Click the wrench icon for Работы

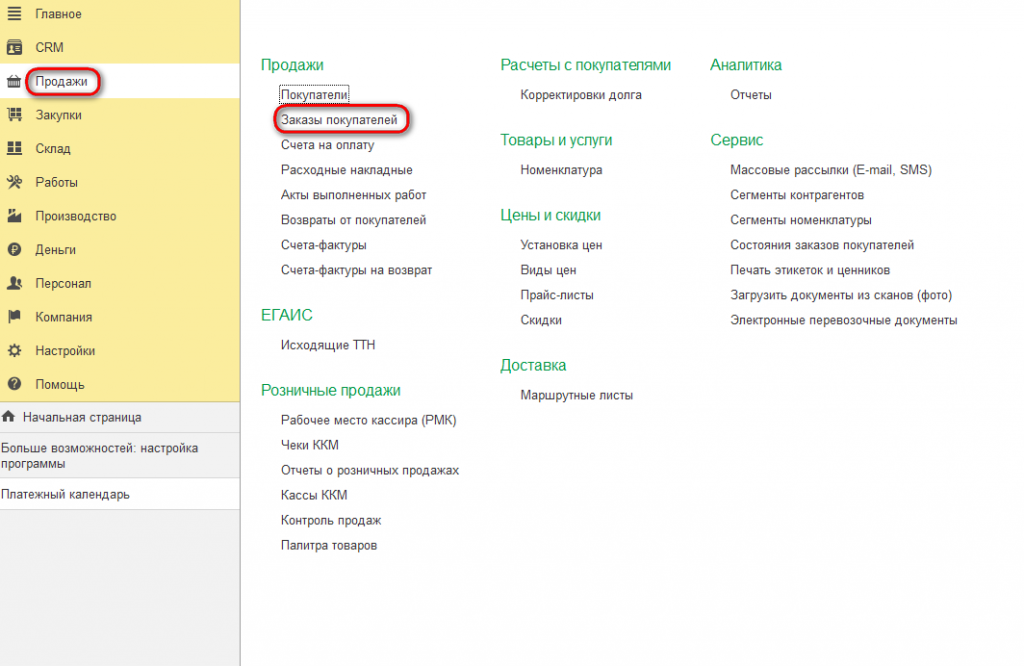click(x=14, y=182)
